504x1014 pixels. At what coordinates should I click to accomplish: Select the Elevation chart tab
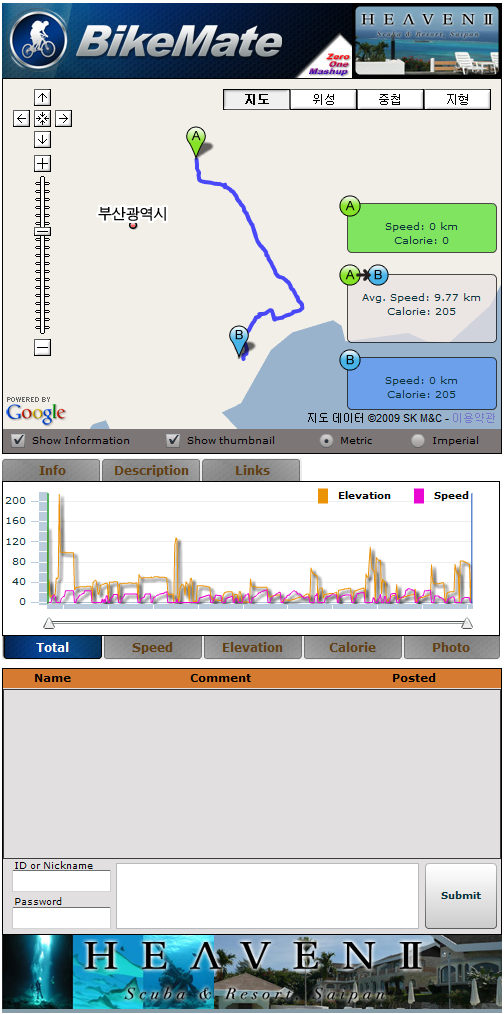(252, 647)
